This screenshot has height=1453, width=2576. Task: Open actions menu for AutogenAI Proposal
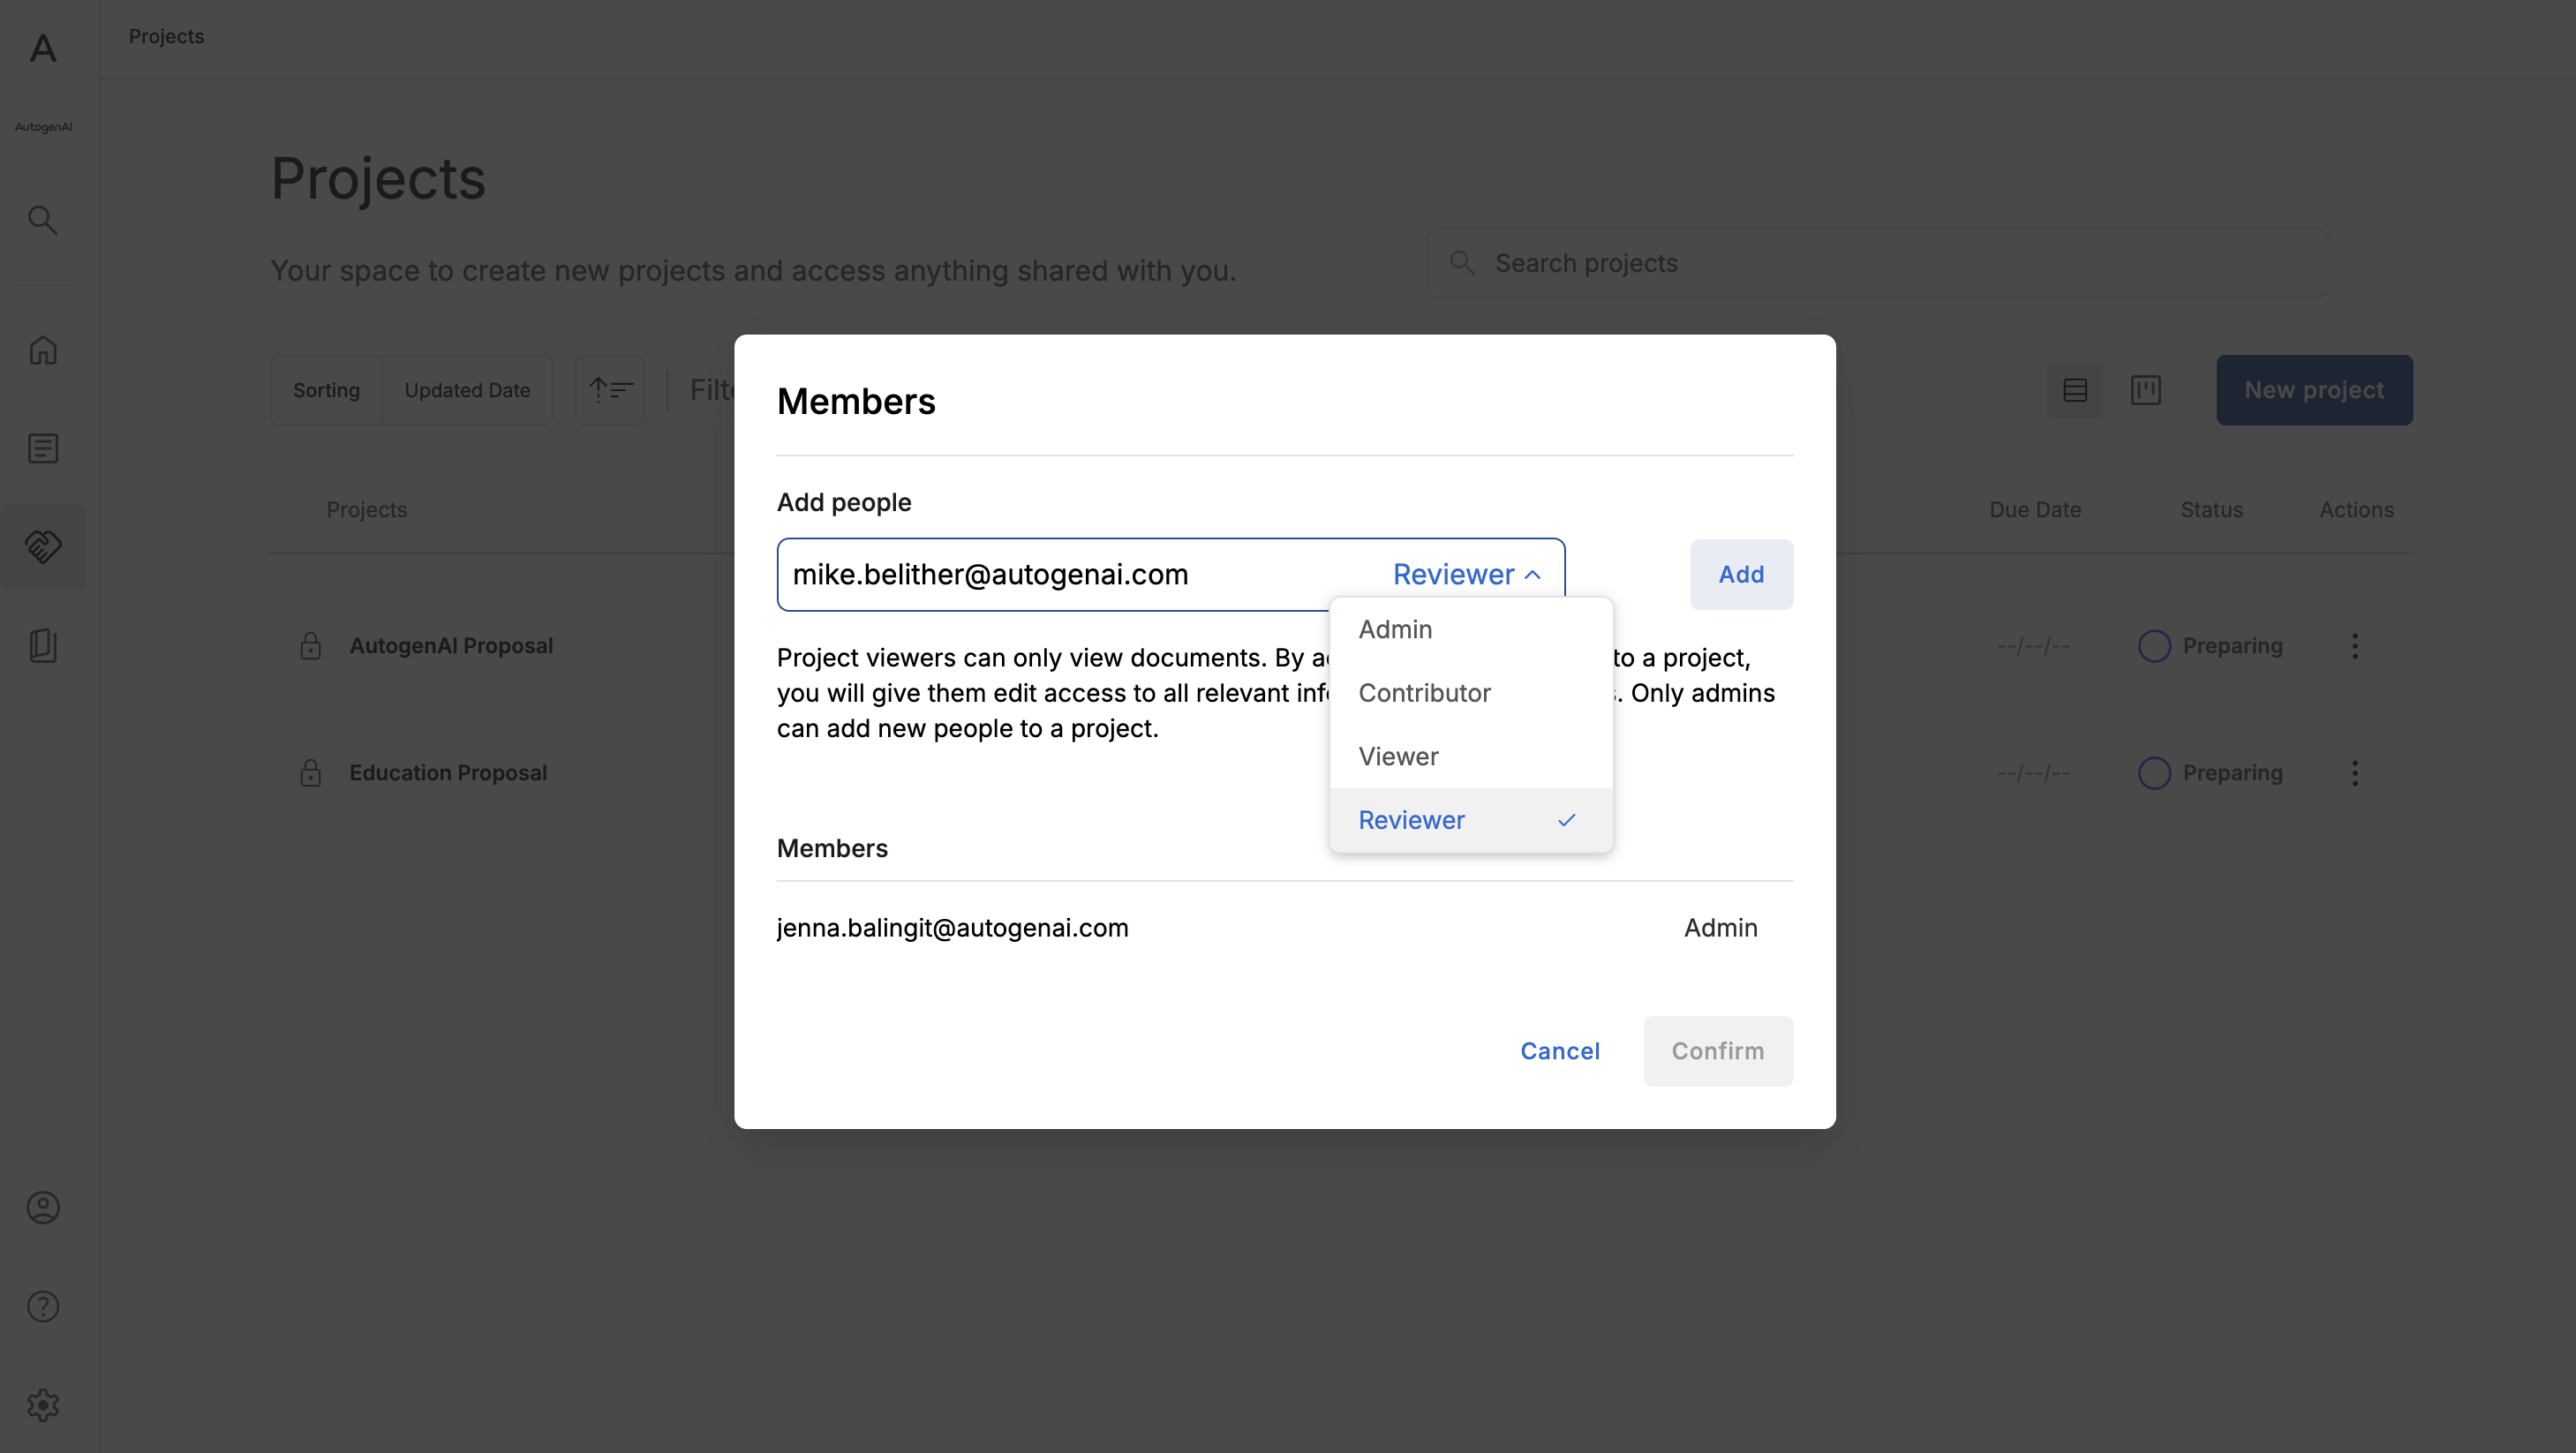coord(2355,646)
